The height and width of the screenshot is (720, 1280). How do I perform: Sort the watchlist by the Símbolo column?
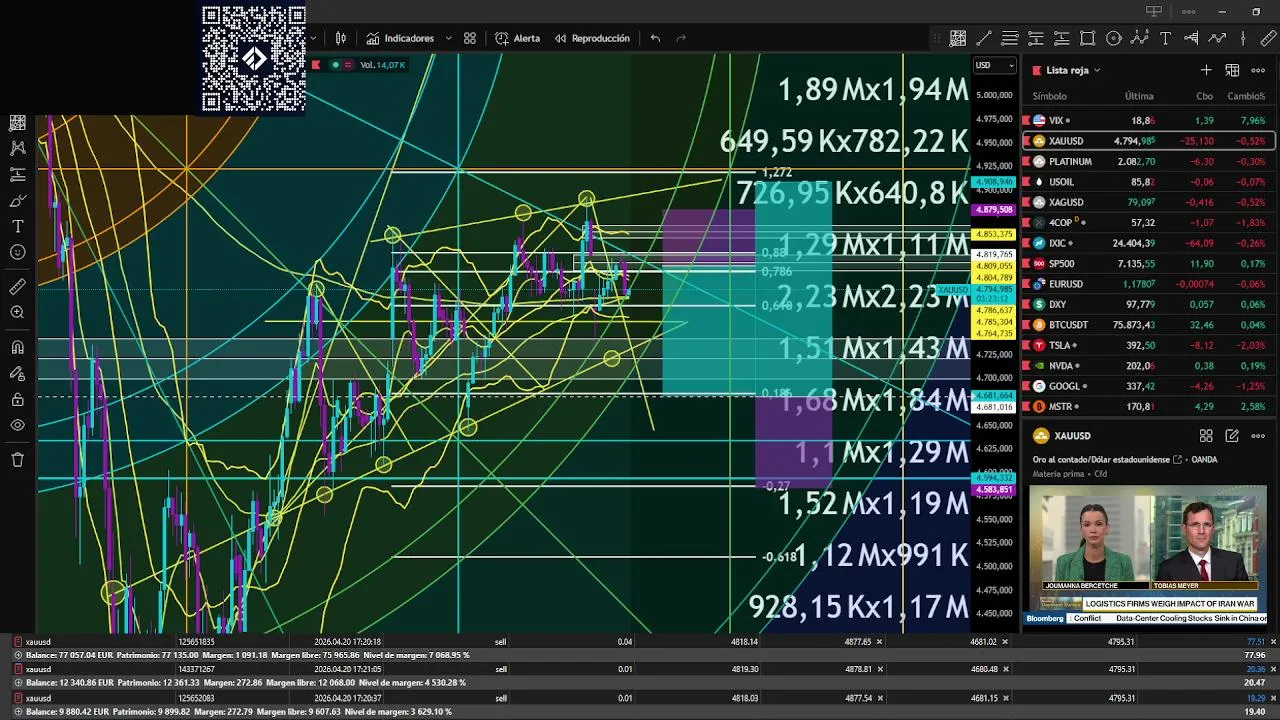point(1049,96)
